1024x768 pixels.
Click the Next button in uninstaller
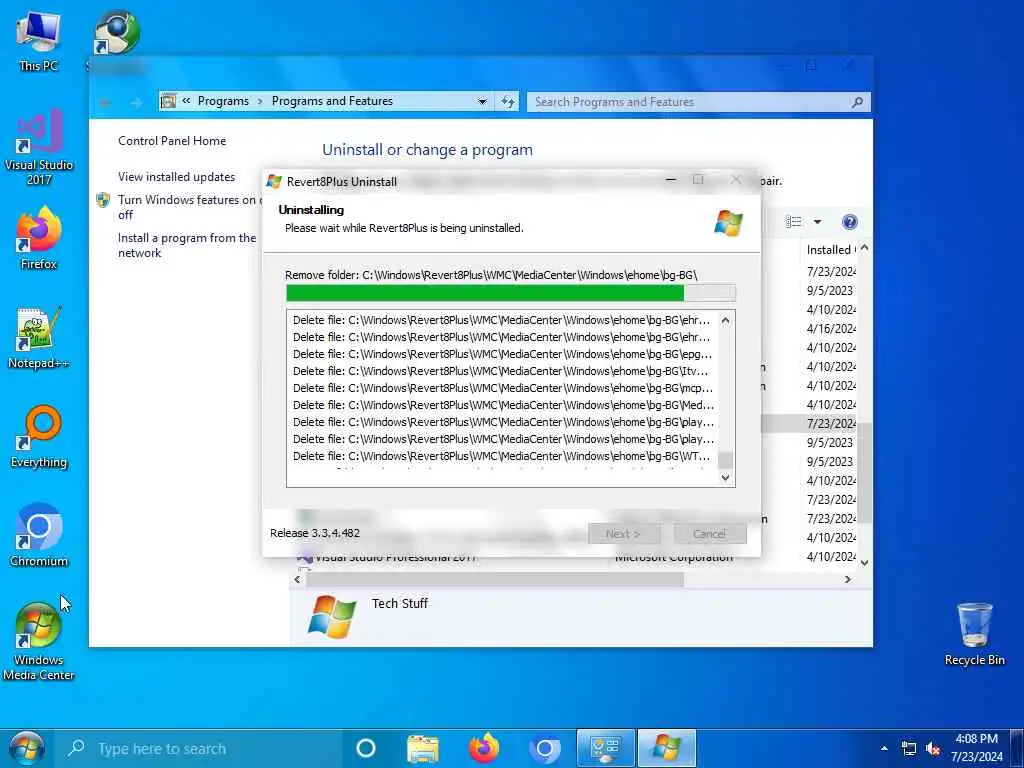[x=624, y=534]
